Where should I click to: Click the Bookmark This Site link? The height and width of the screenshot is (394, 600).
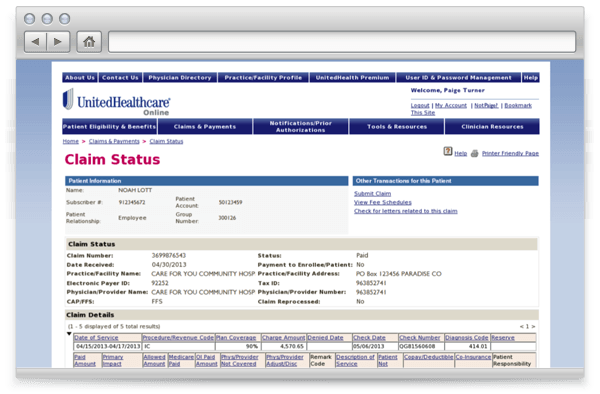[x=518, y=106]
